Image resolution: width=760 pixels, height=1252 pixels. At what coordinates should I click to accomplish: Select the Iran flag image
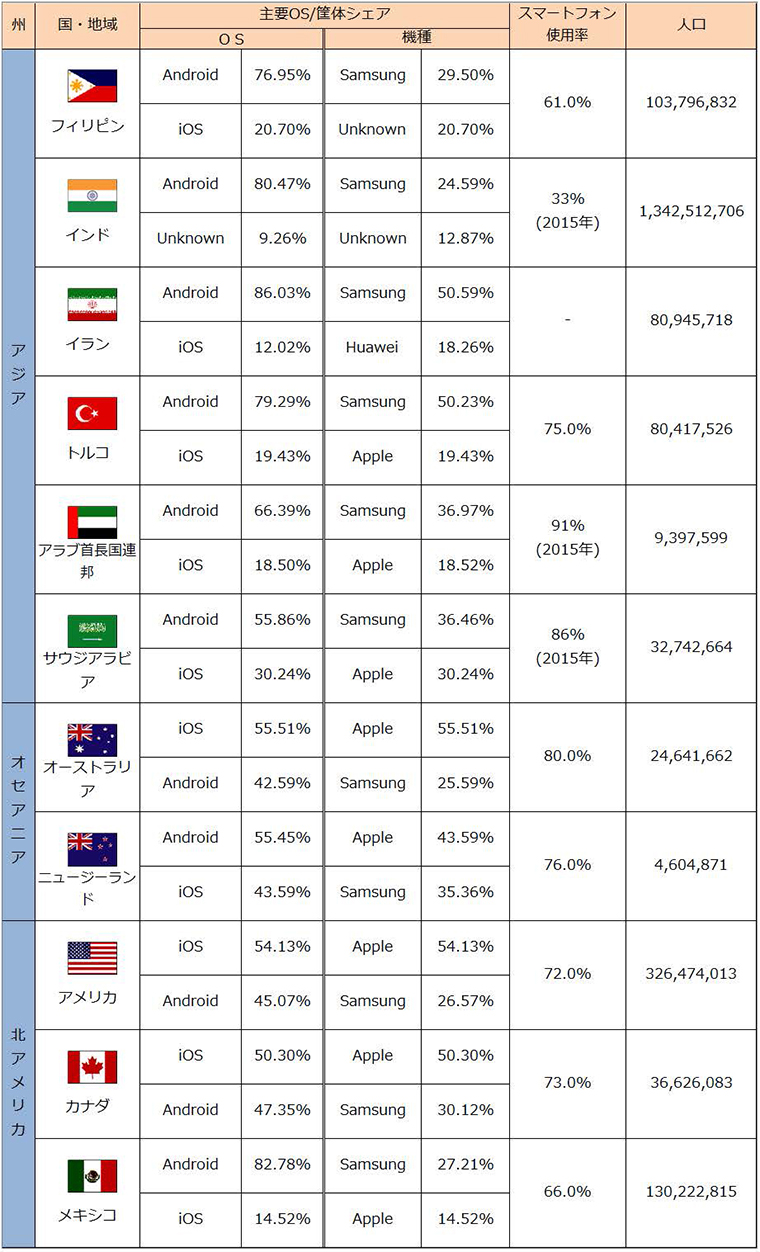coord(92,304)
